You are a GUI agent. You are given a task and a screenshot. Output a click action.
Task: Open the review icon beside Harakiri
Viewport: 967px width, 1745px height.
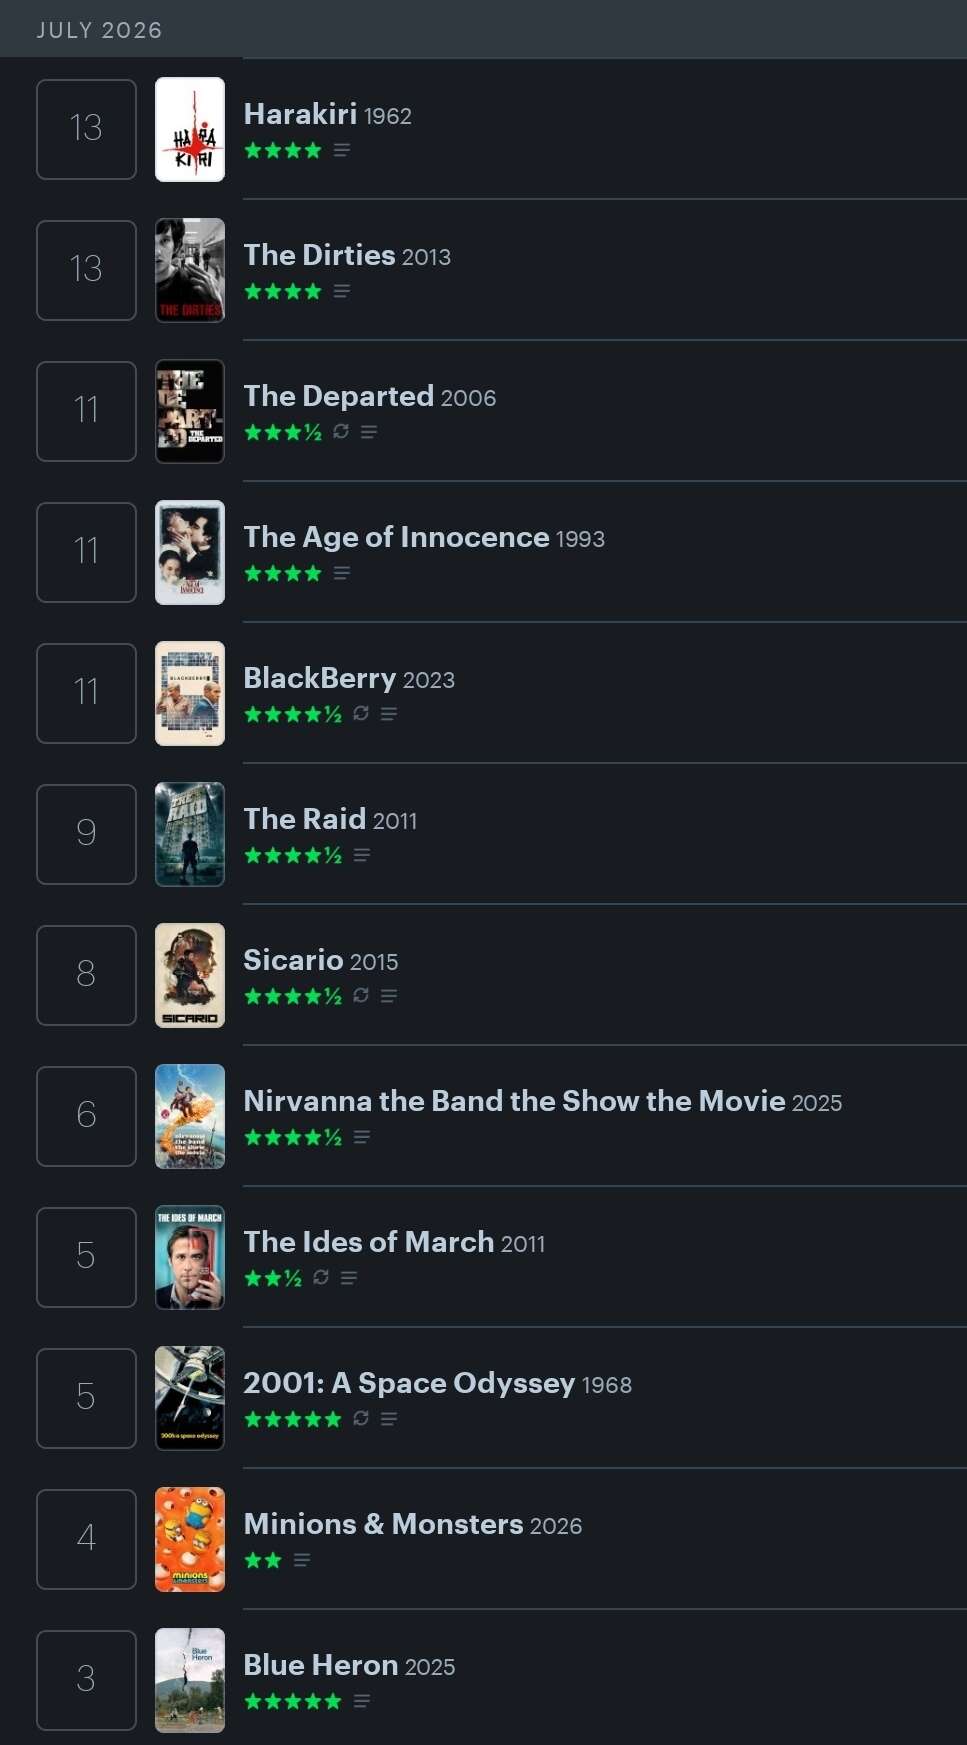click(x=342, y=150)
